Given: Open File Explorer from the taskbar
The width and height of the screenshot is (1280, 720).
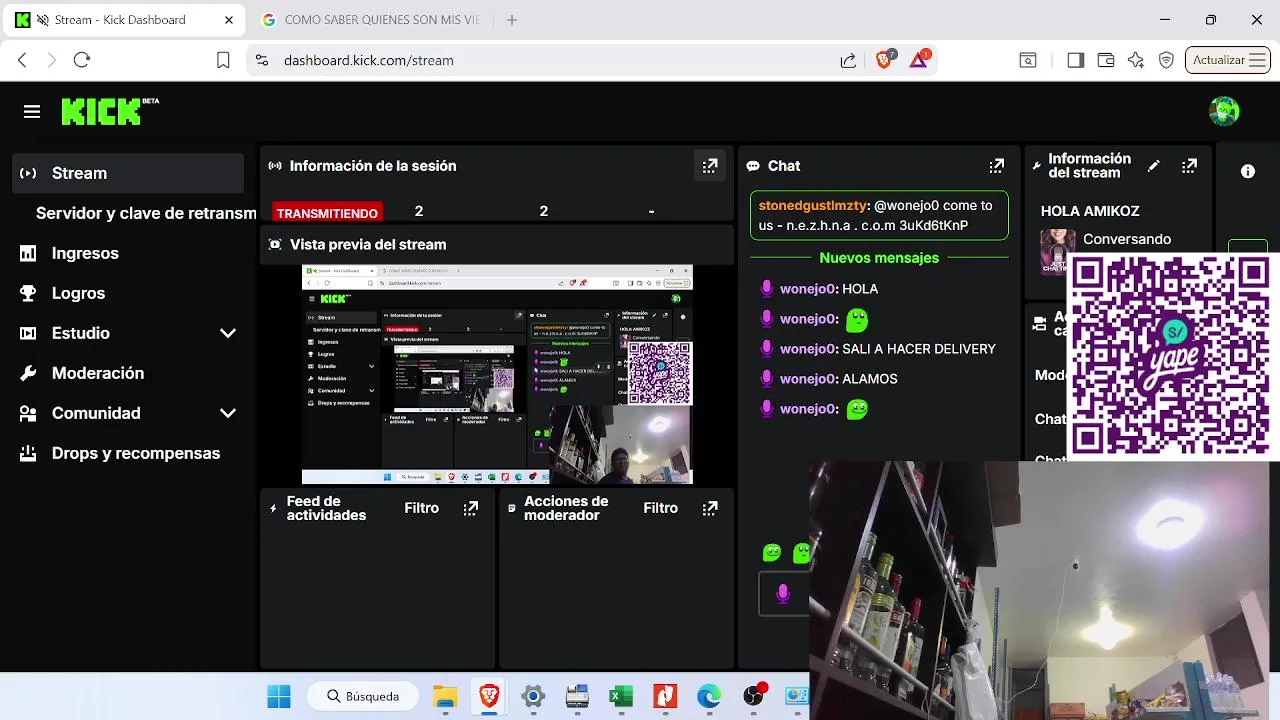Looking at the screenshot, I should coord(445,696).
